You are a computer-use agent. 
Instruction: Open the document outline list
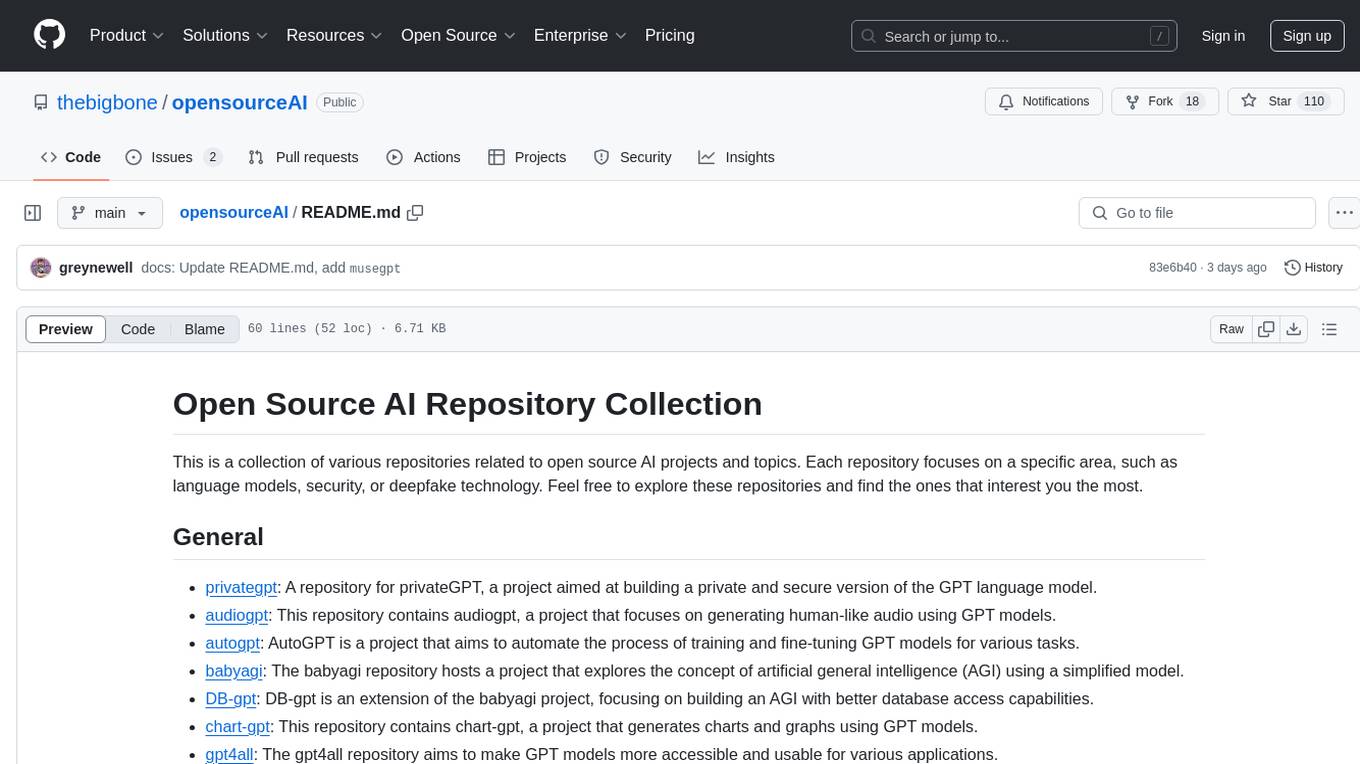pyautogui.click(x=1329, y=329)
